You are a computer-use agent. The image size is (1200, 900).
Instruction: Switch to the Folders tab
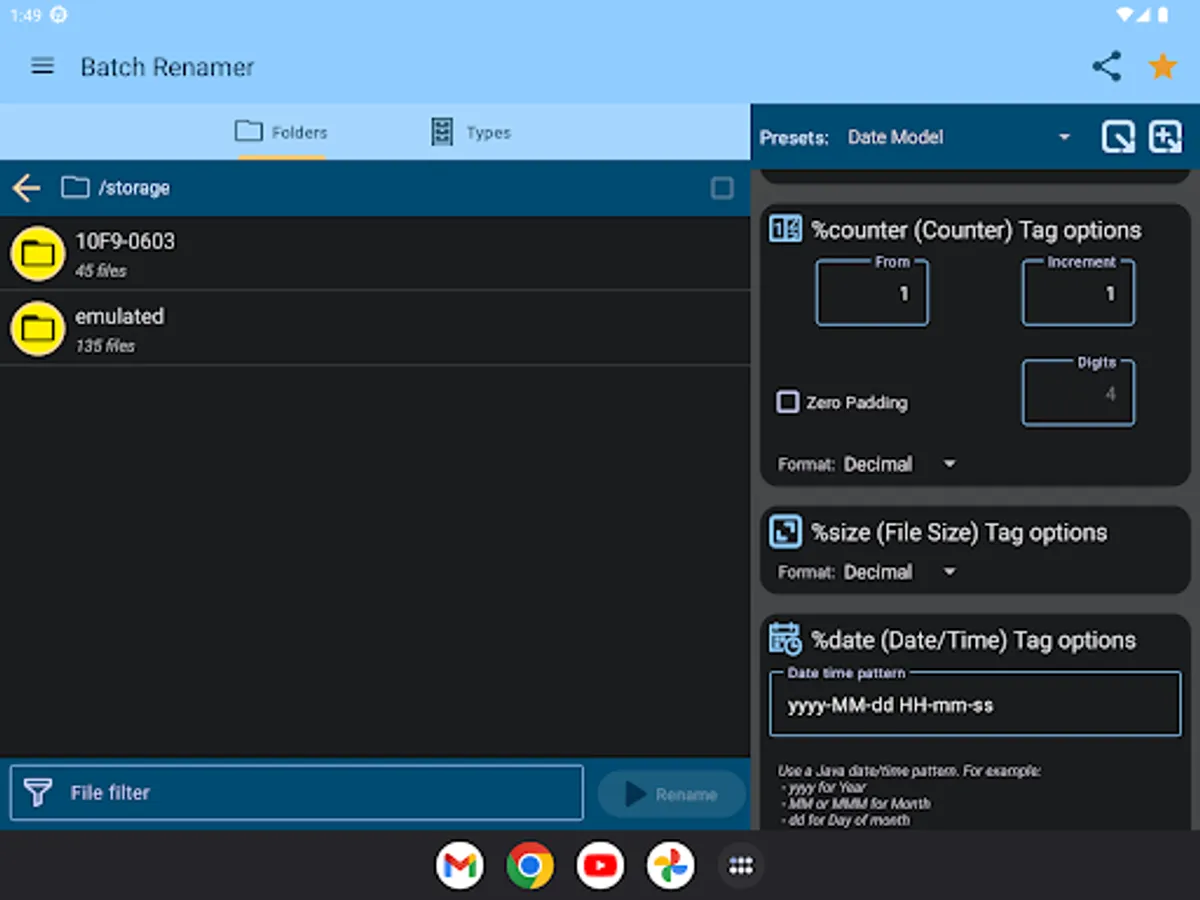[281, 132]
